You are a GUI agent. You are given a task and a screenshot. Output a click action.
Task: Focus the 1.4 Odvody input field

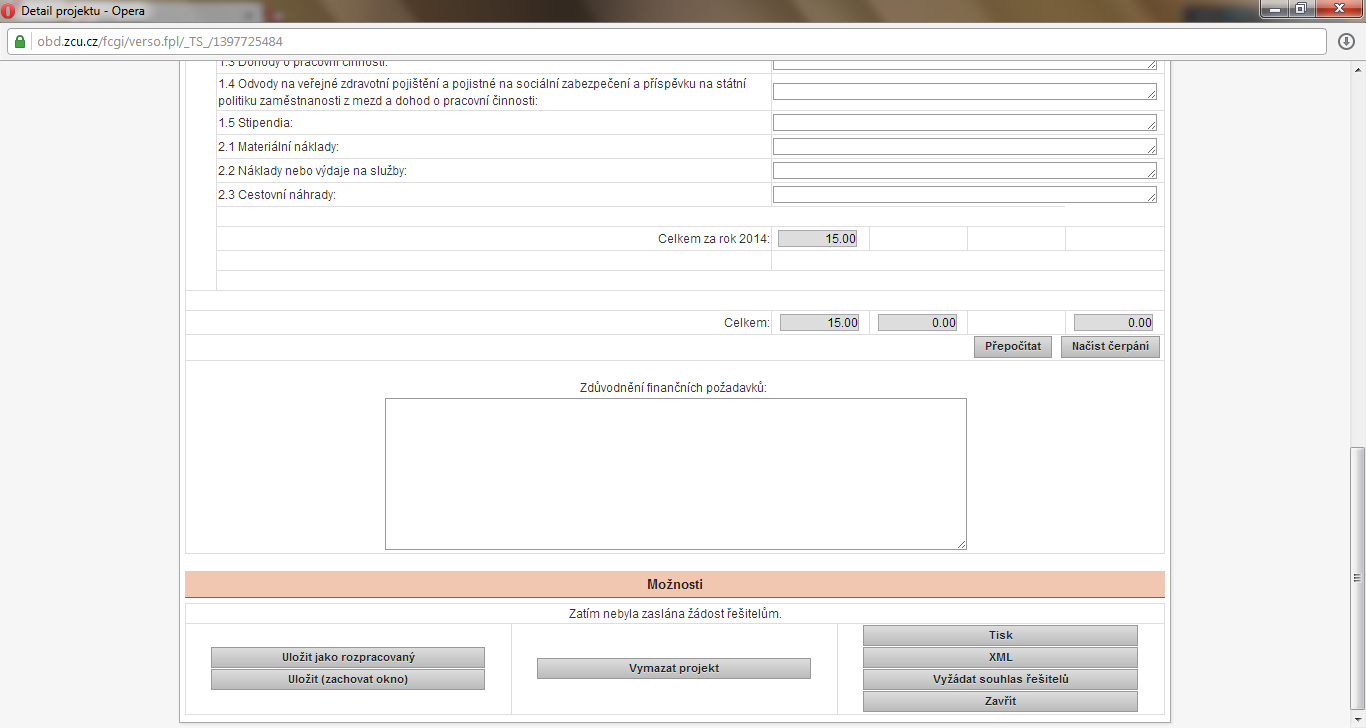(965, 91)
